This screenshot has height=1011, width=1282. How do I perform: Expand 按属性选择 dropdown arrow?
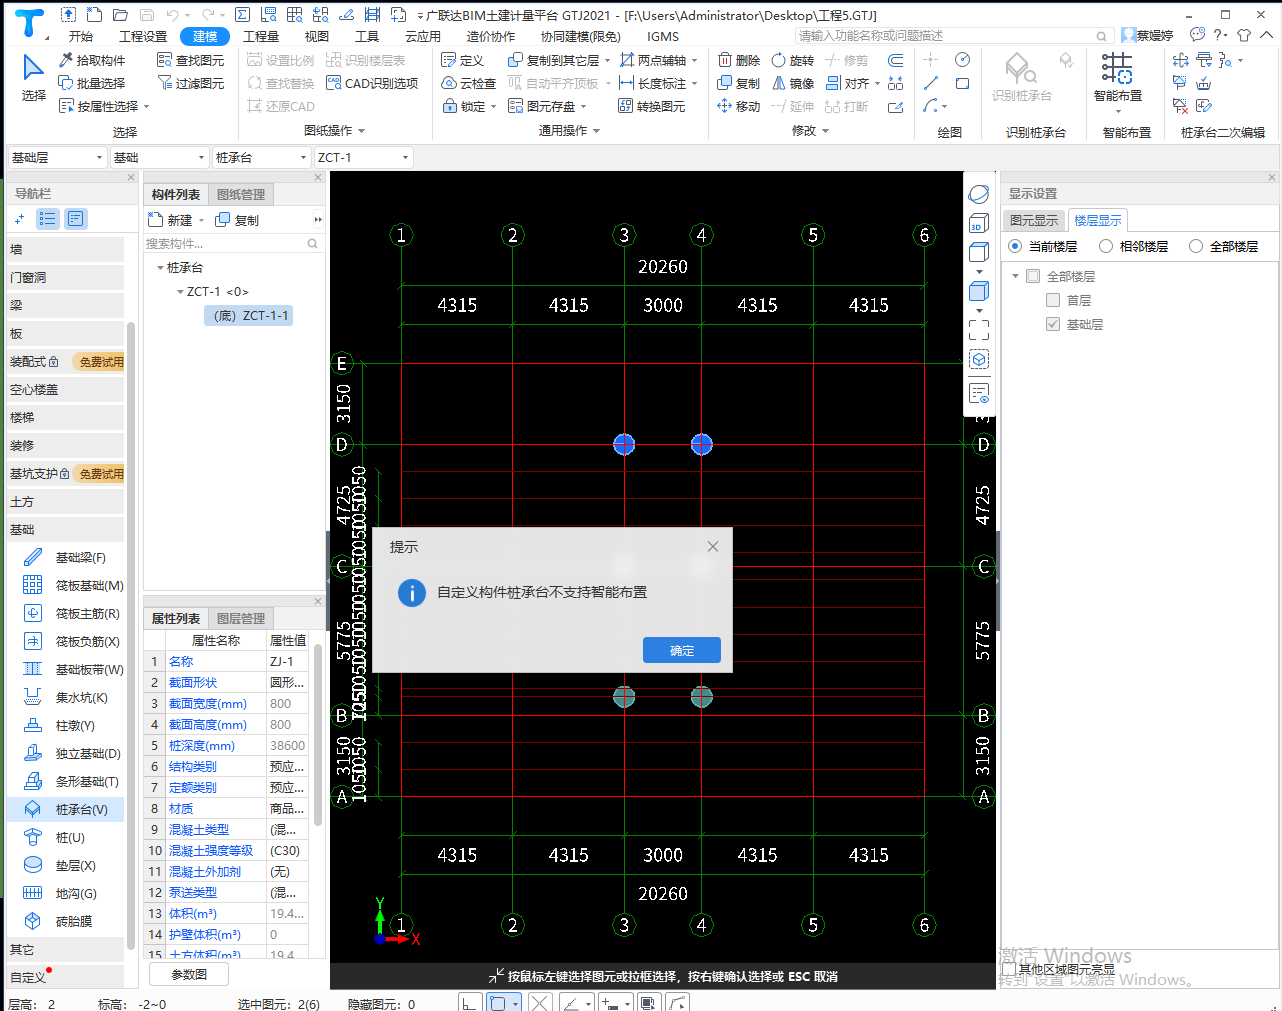(147, 106)
